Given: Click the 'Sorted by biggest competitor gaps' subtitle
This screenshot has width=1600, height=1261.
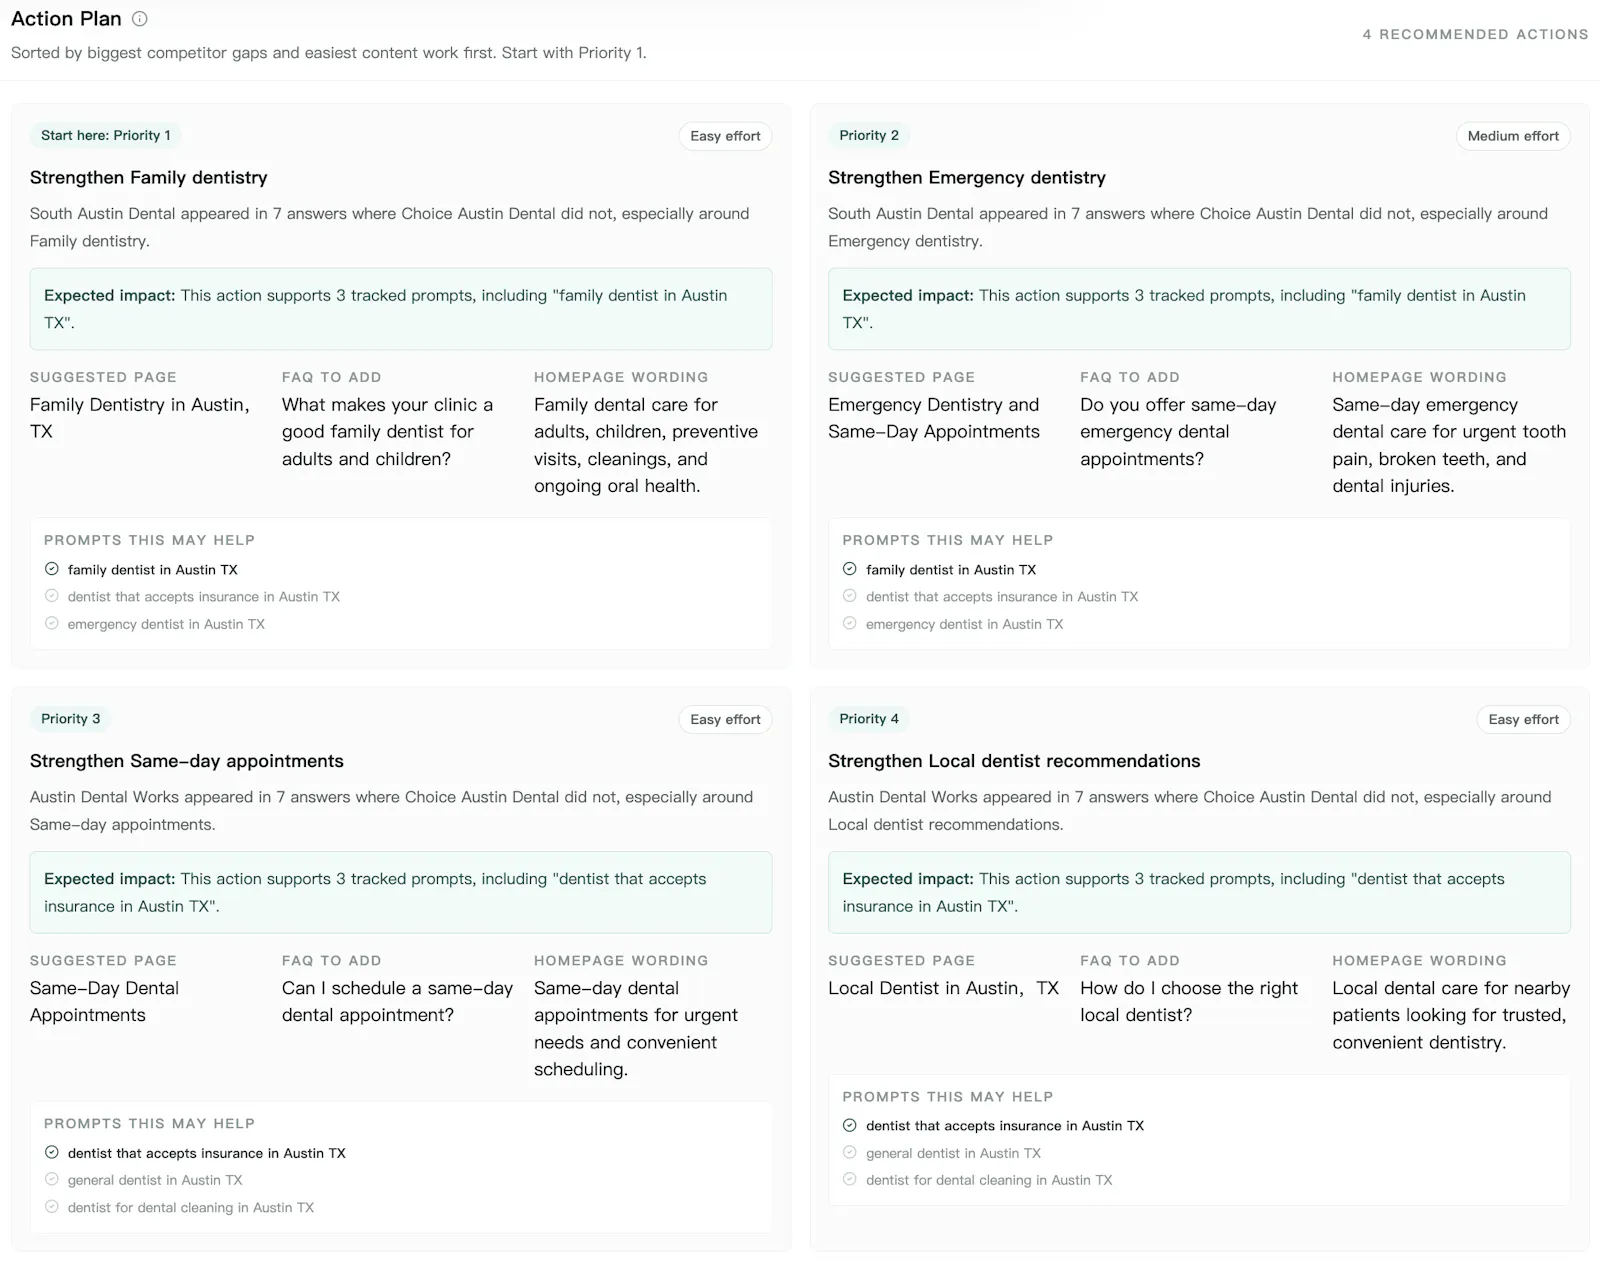Looking at the screenshot, I should (329, 52).
